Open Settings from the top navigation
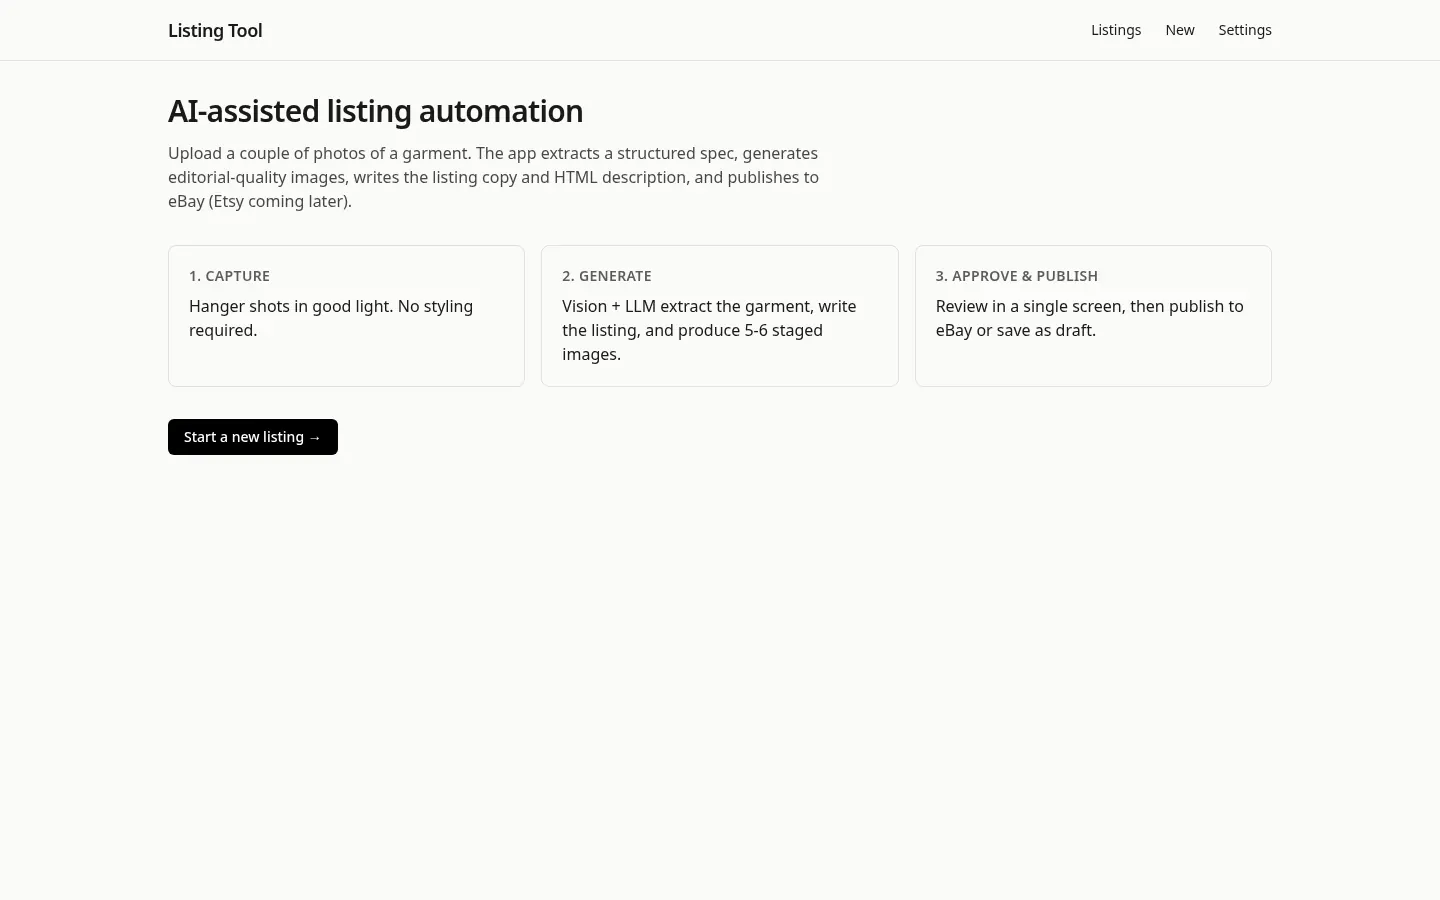The width and height of the screenshot is (1440, 900). tap(1245, 30)
